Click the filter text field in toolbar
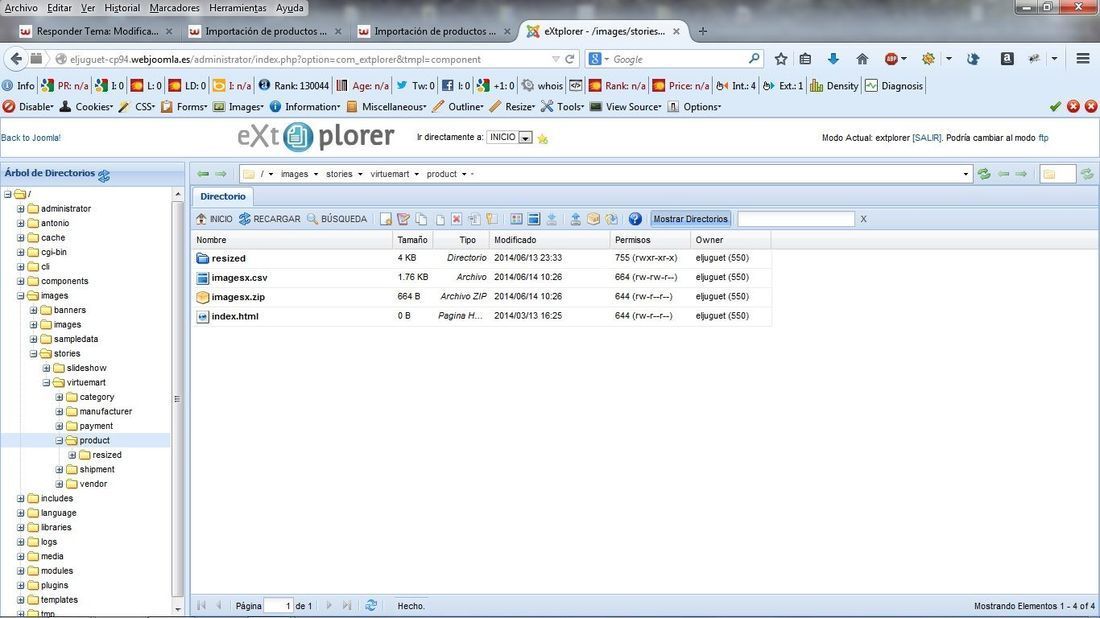The image size is (1100, 618). click(x=796, y=219)
